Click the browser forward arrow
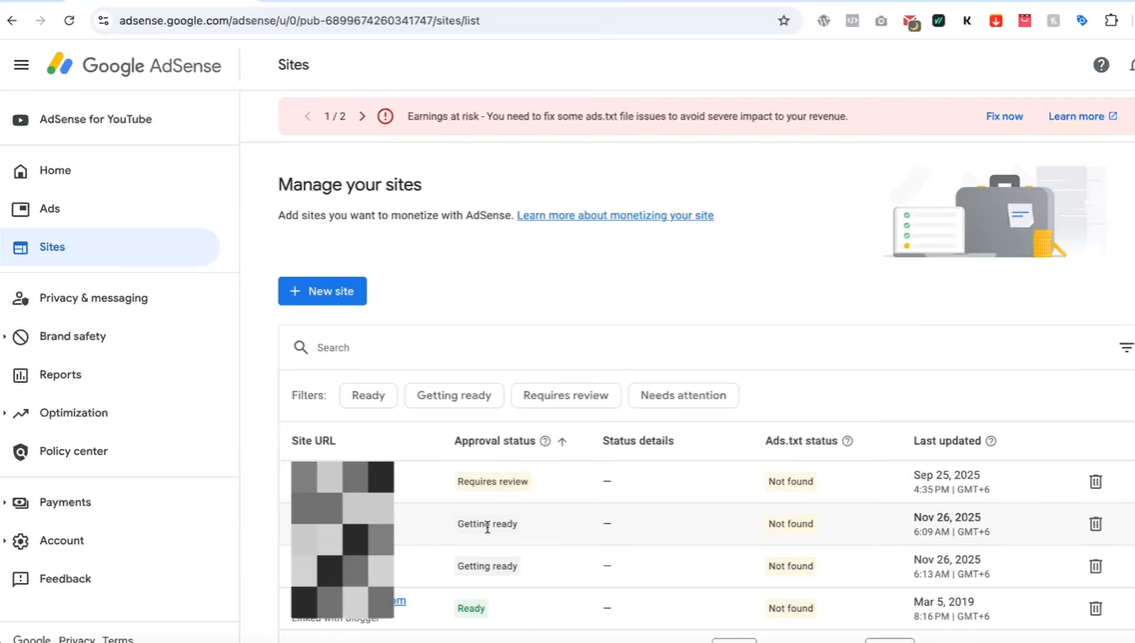 (x=41, y=21)
